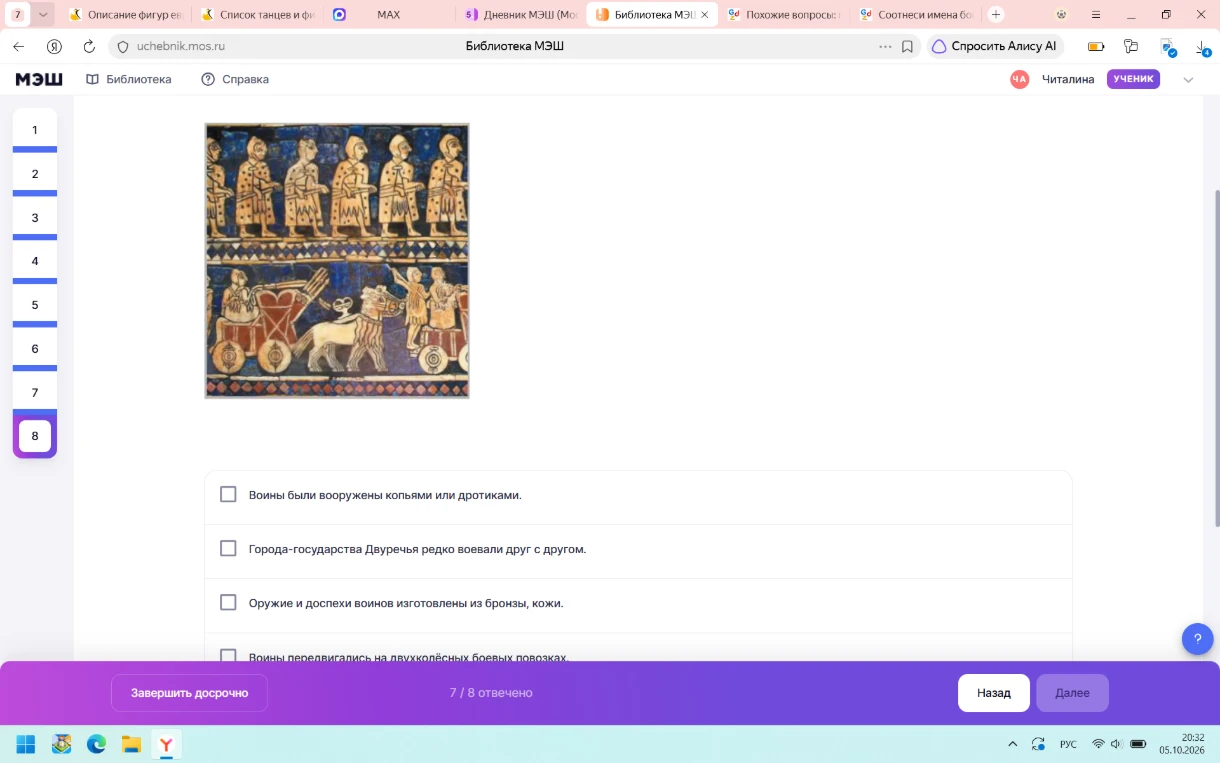Switch to the 'Похожие вопросы' tab
1220x763 pixels.
pyautogui.click(x=784, y=15)
